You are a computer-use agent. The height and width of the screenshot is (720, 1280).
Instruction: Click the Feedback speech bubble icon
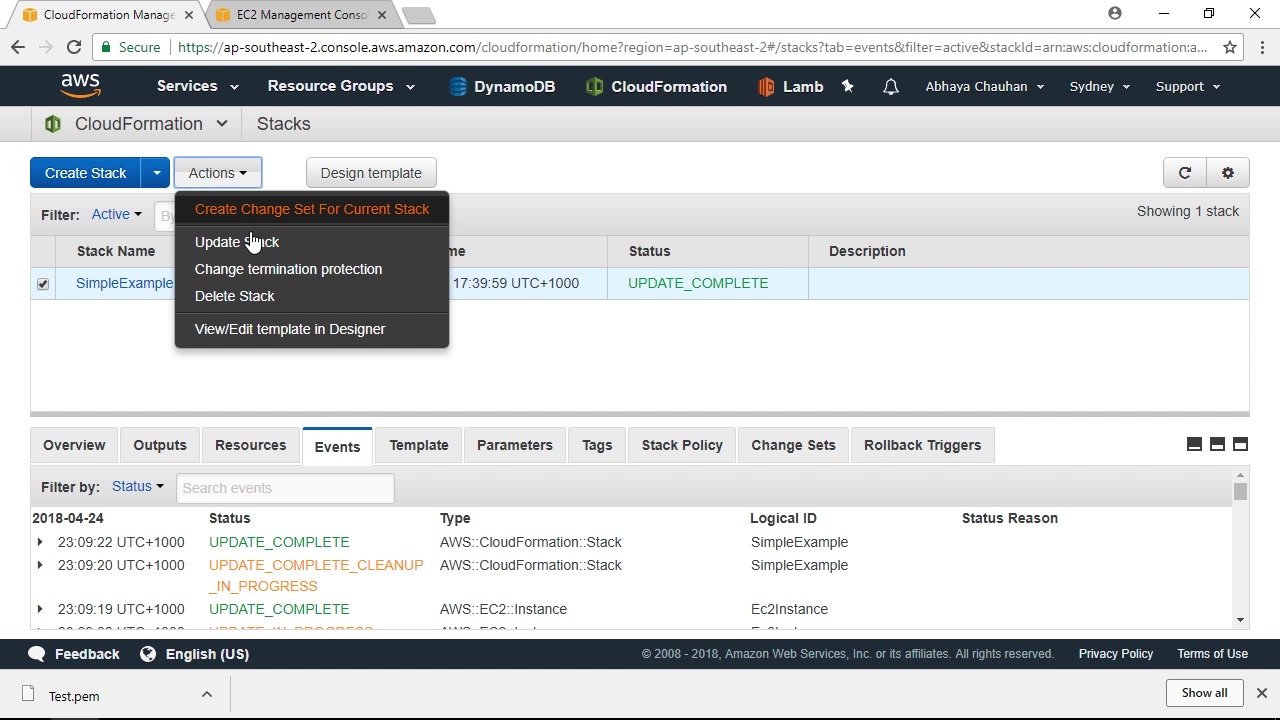tap(37, 654)
